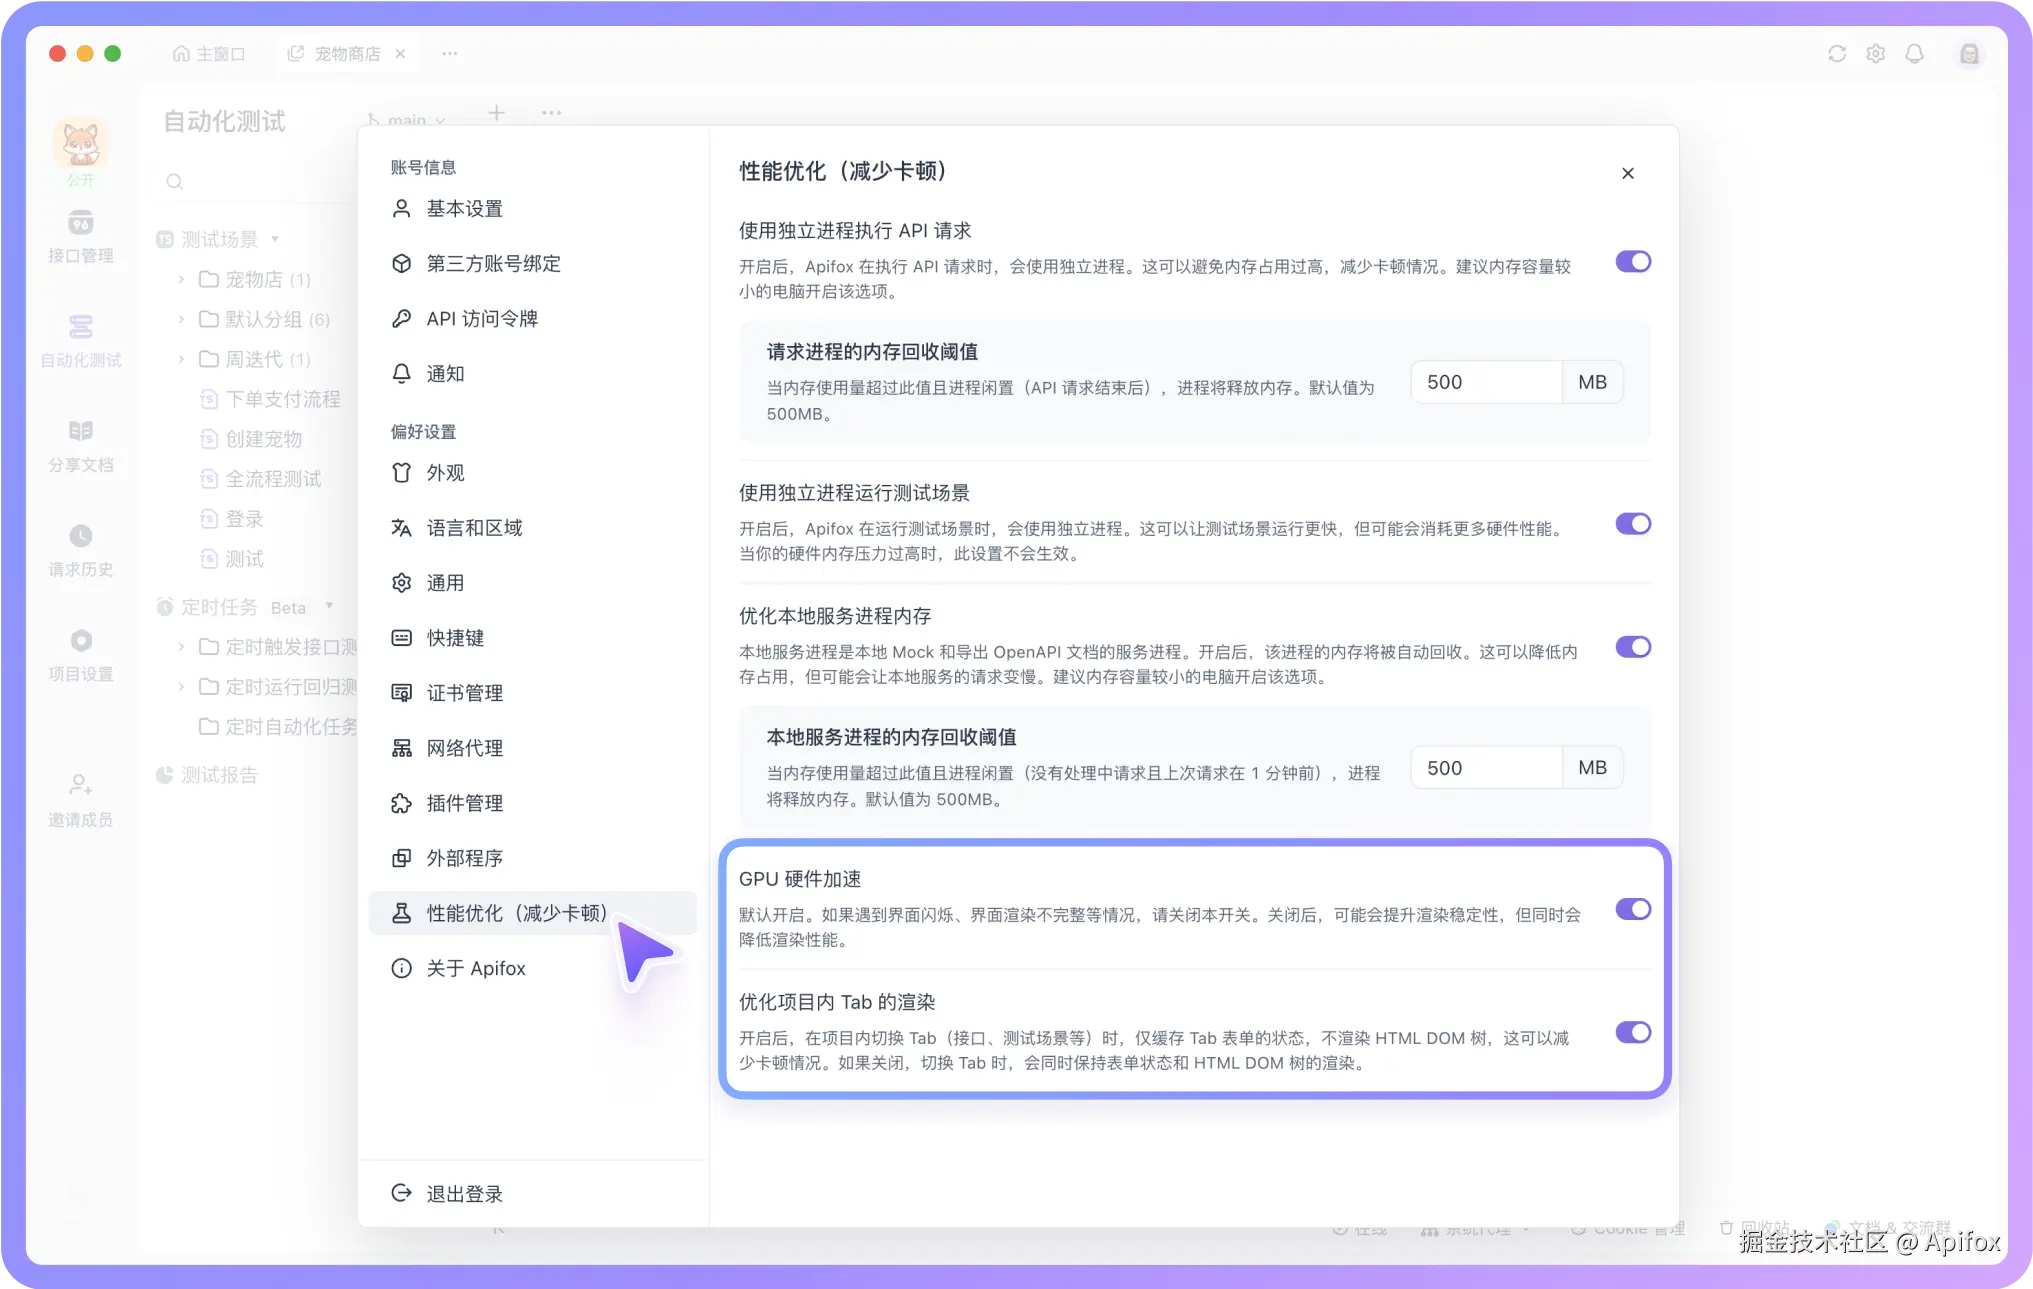Click the 请求进程的内存回收阈值 input field
2033x1289 pixels.
coord(1486,382)
